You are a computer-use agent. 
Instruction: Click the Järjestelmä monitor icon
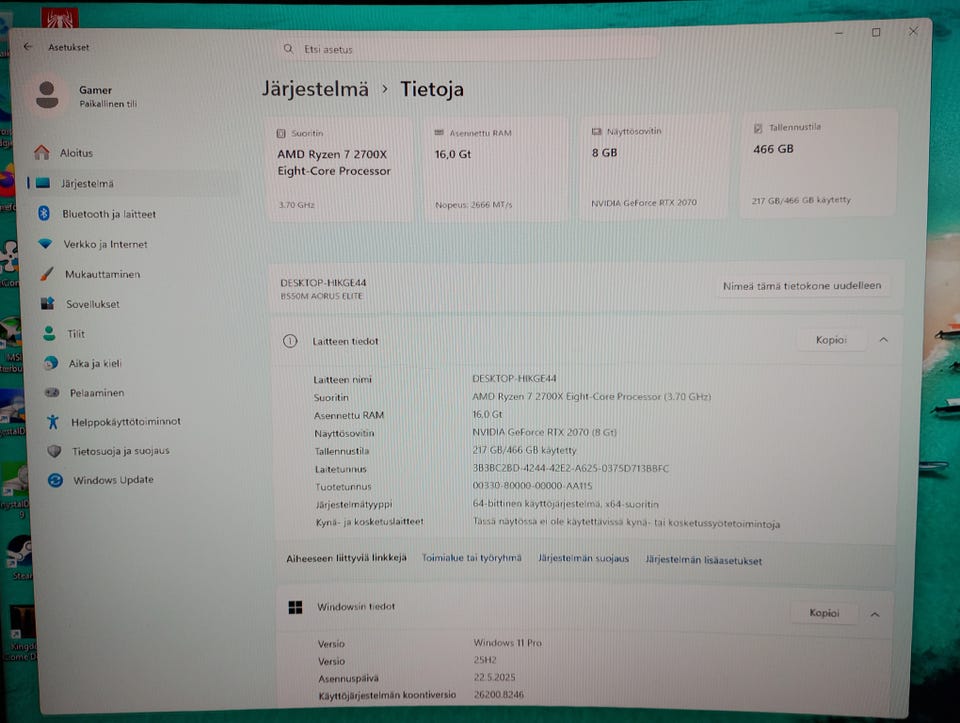43,183
